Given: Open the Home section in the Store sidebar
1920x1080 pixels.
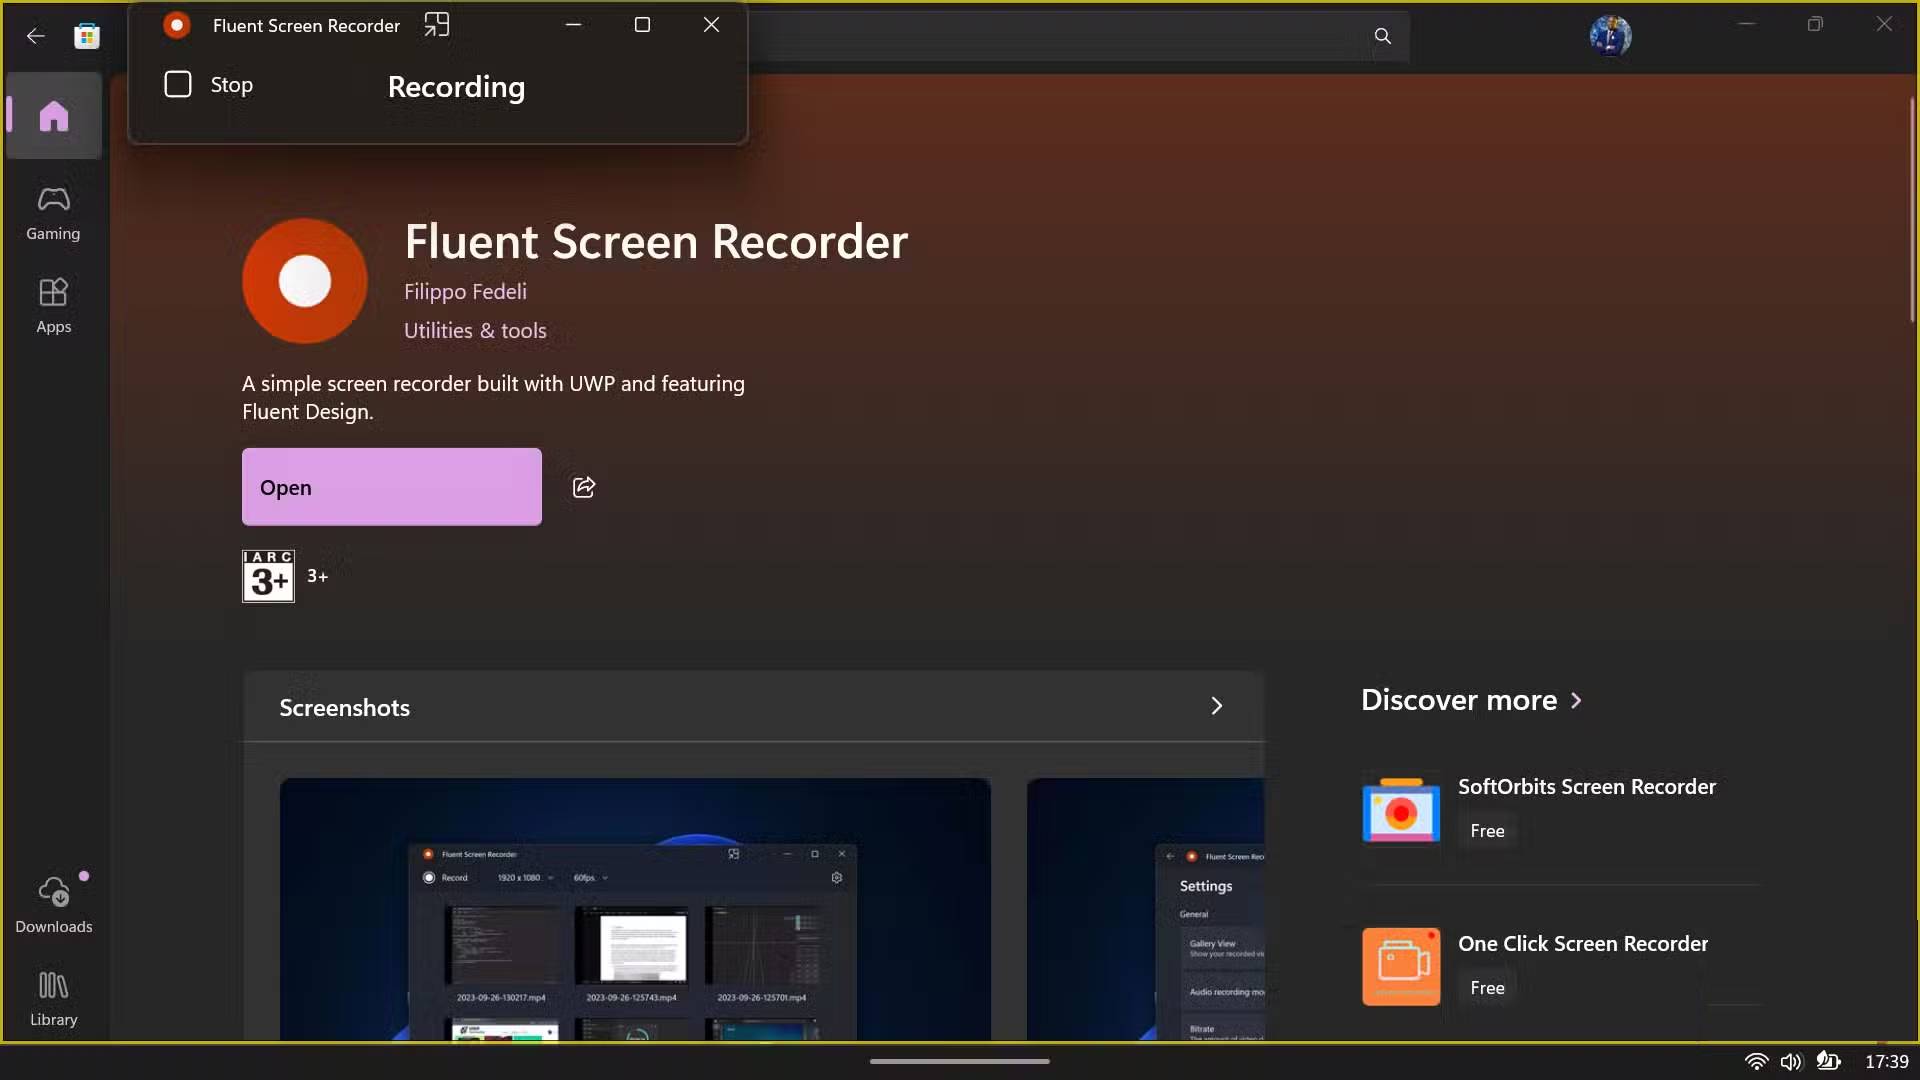Looking at the screenshot, I should pos(52,116).
